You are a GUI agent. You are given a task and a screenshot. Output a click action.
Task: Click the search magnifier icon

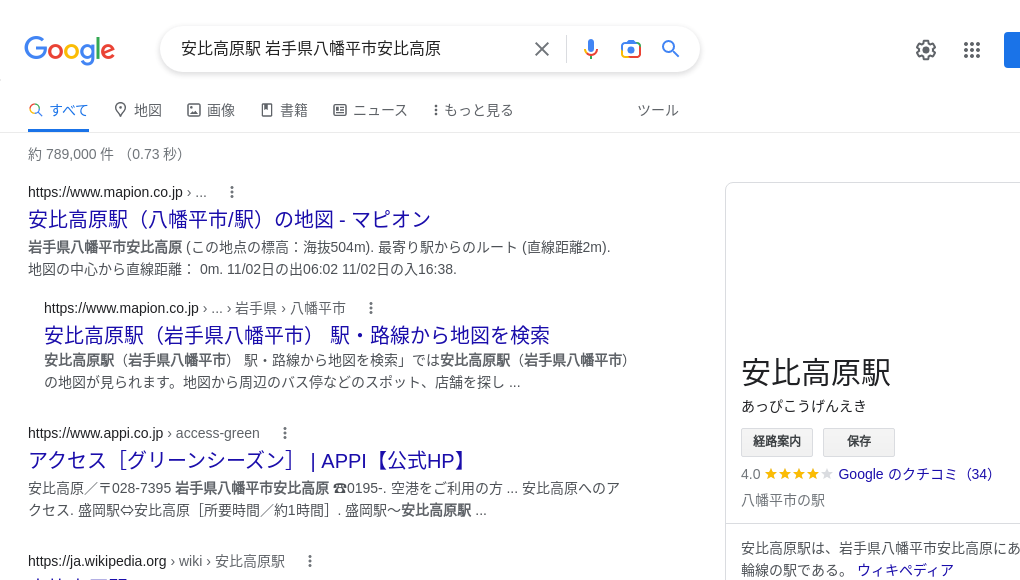pos(670,49)
